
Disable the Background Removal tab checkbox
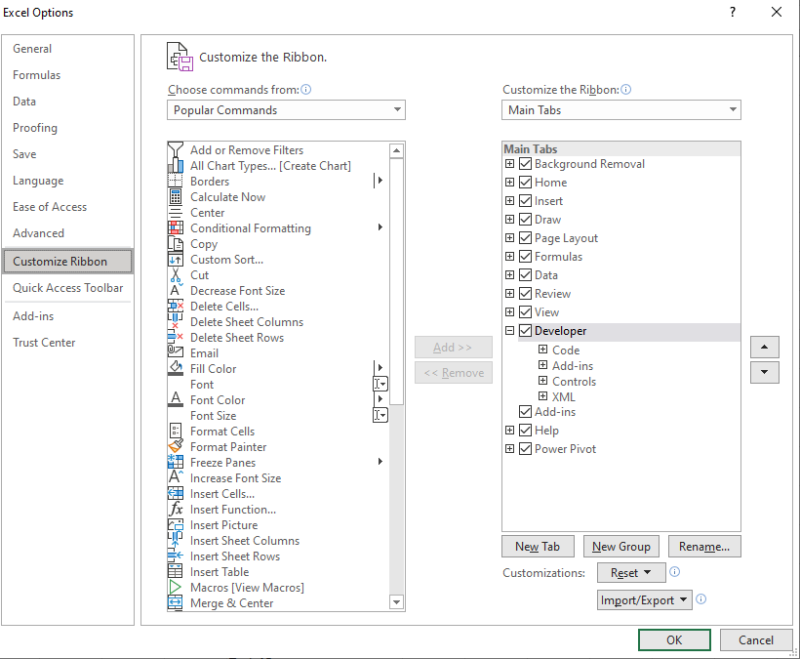525,163
